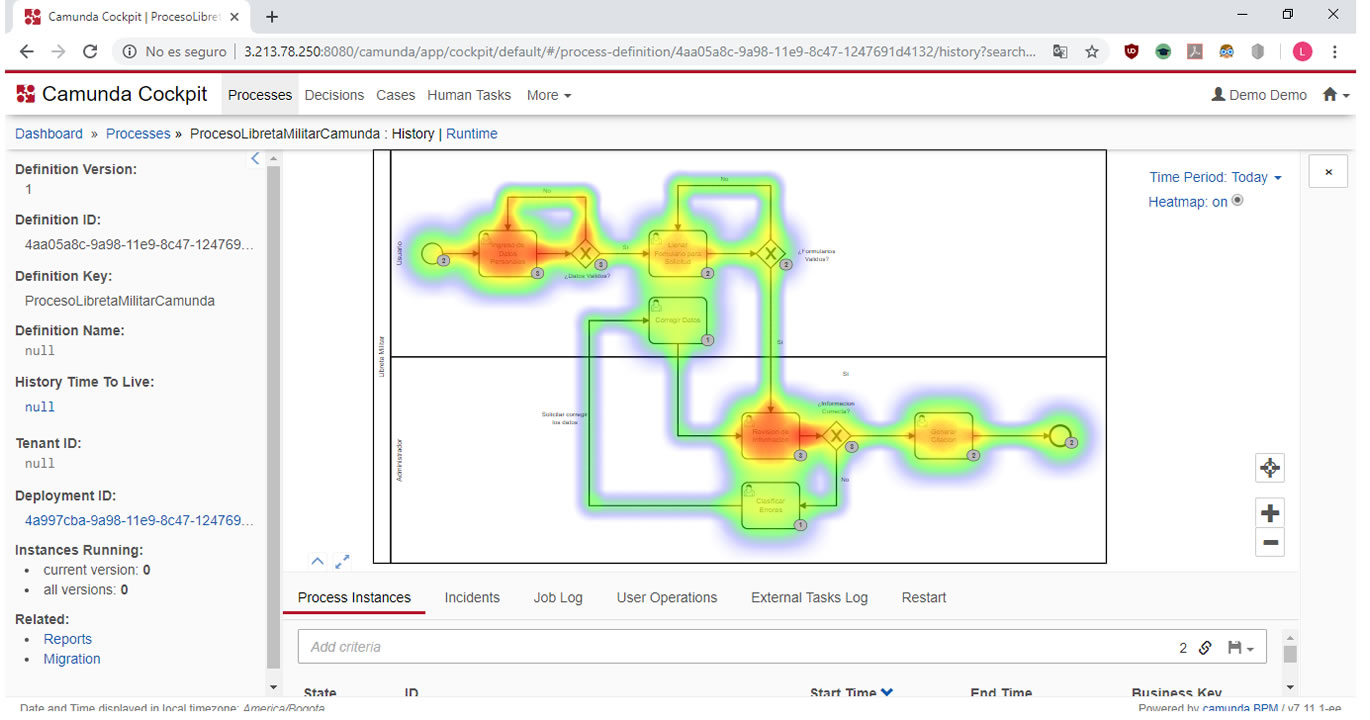Collapse tabs panel with the up chevron
The image size is (1370, 720).
point(317,561)
